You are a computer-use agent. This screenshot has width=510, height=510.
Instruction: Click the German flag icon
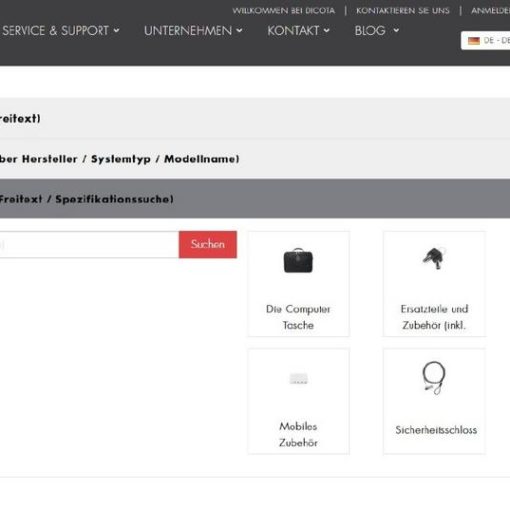click(x=474, y=41)
